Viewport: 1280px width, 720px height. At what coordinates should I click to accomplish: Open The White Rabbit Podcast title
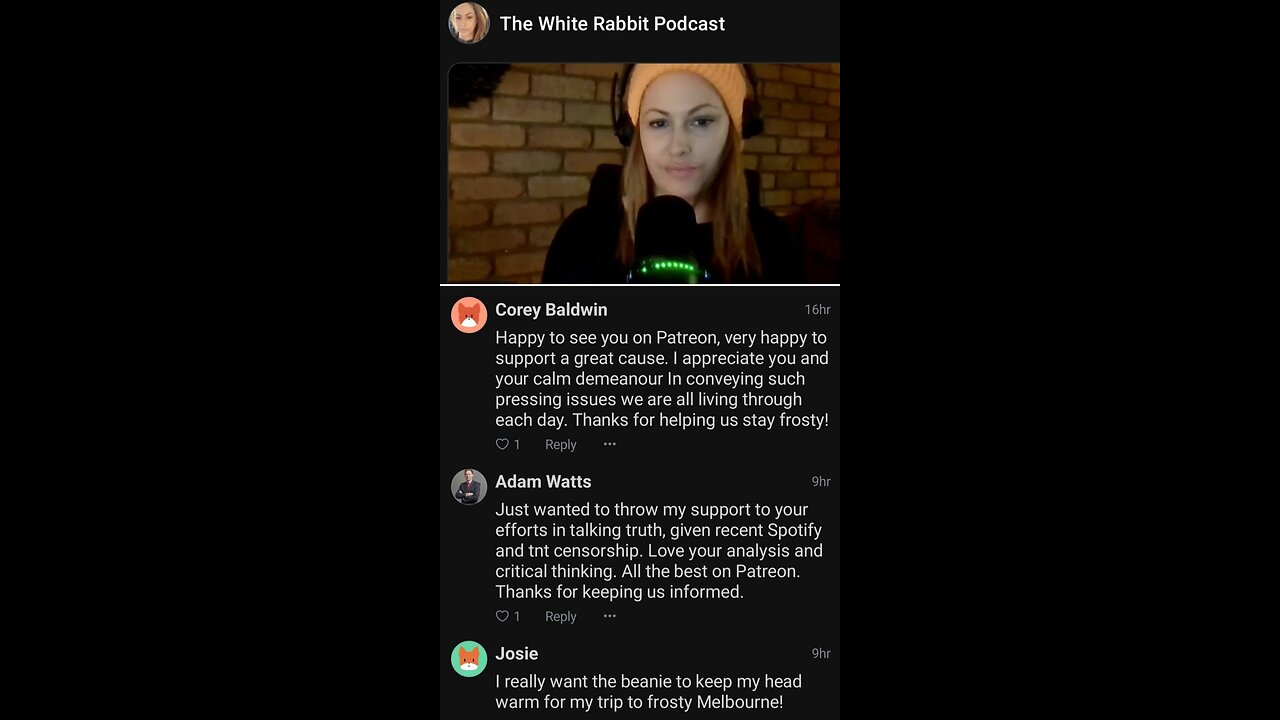[x=612, y=24]
